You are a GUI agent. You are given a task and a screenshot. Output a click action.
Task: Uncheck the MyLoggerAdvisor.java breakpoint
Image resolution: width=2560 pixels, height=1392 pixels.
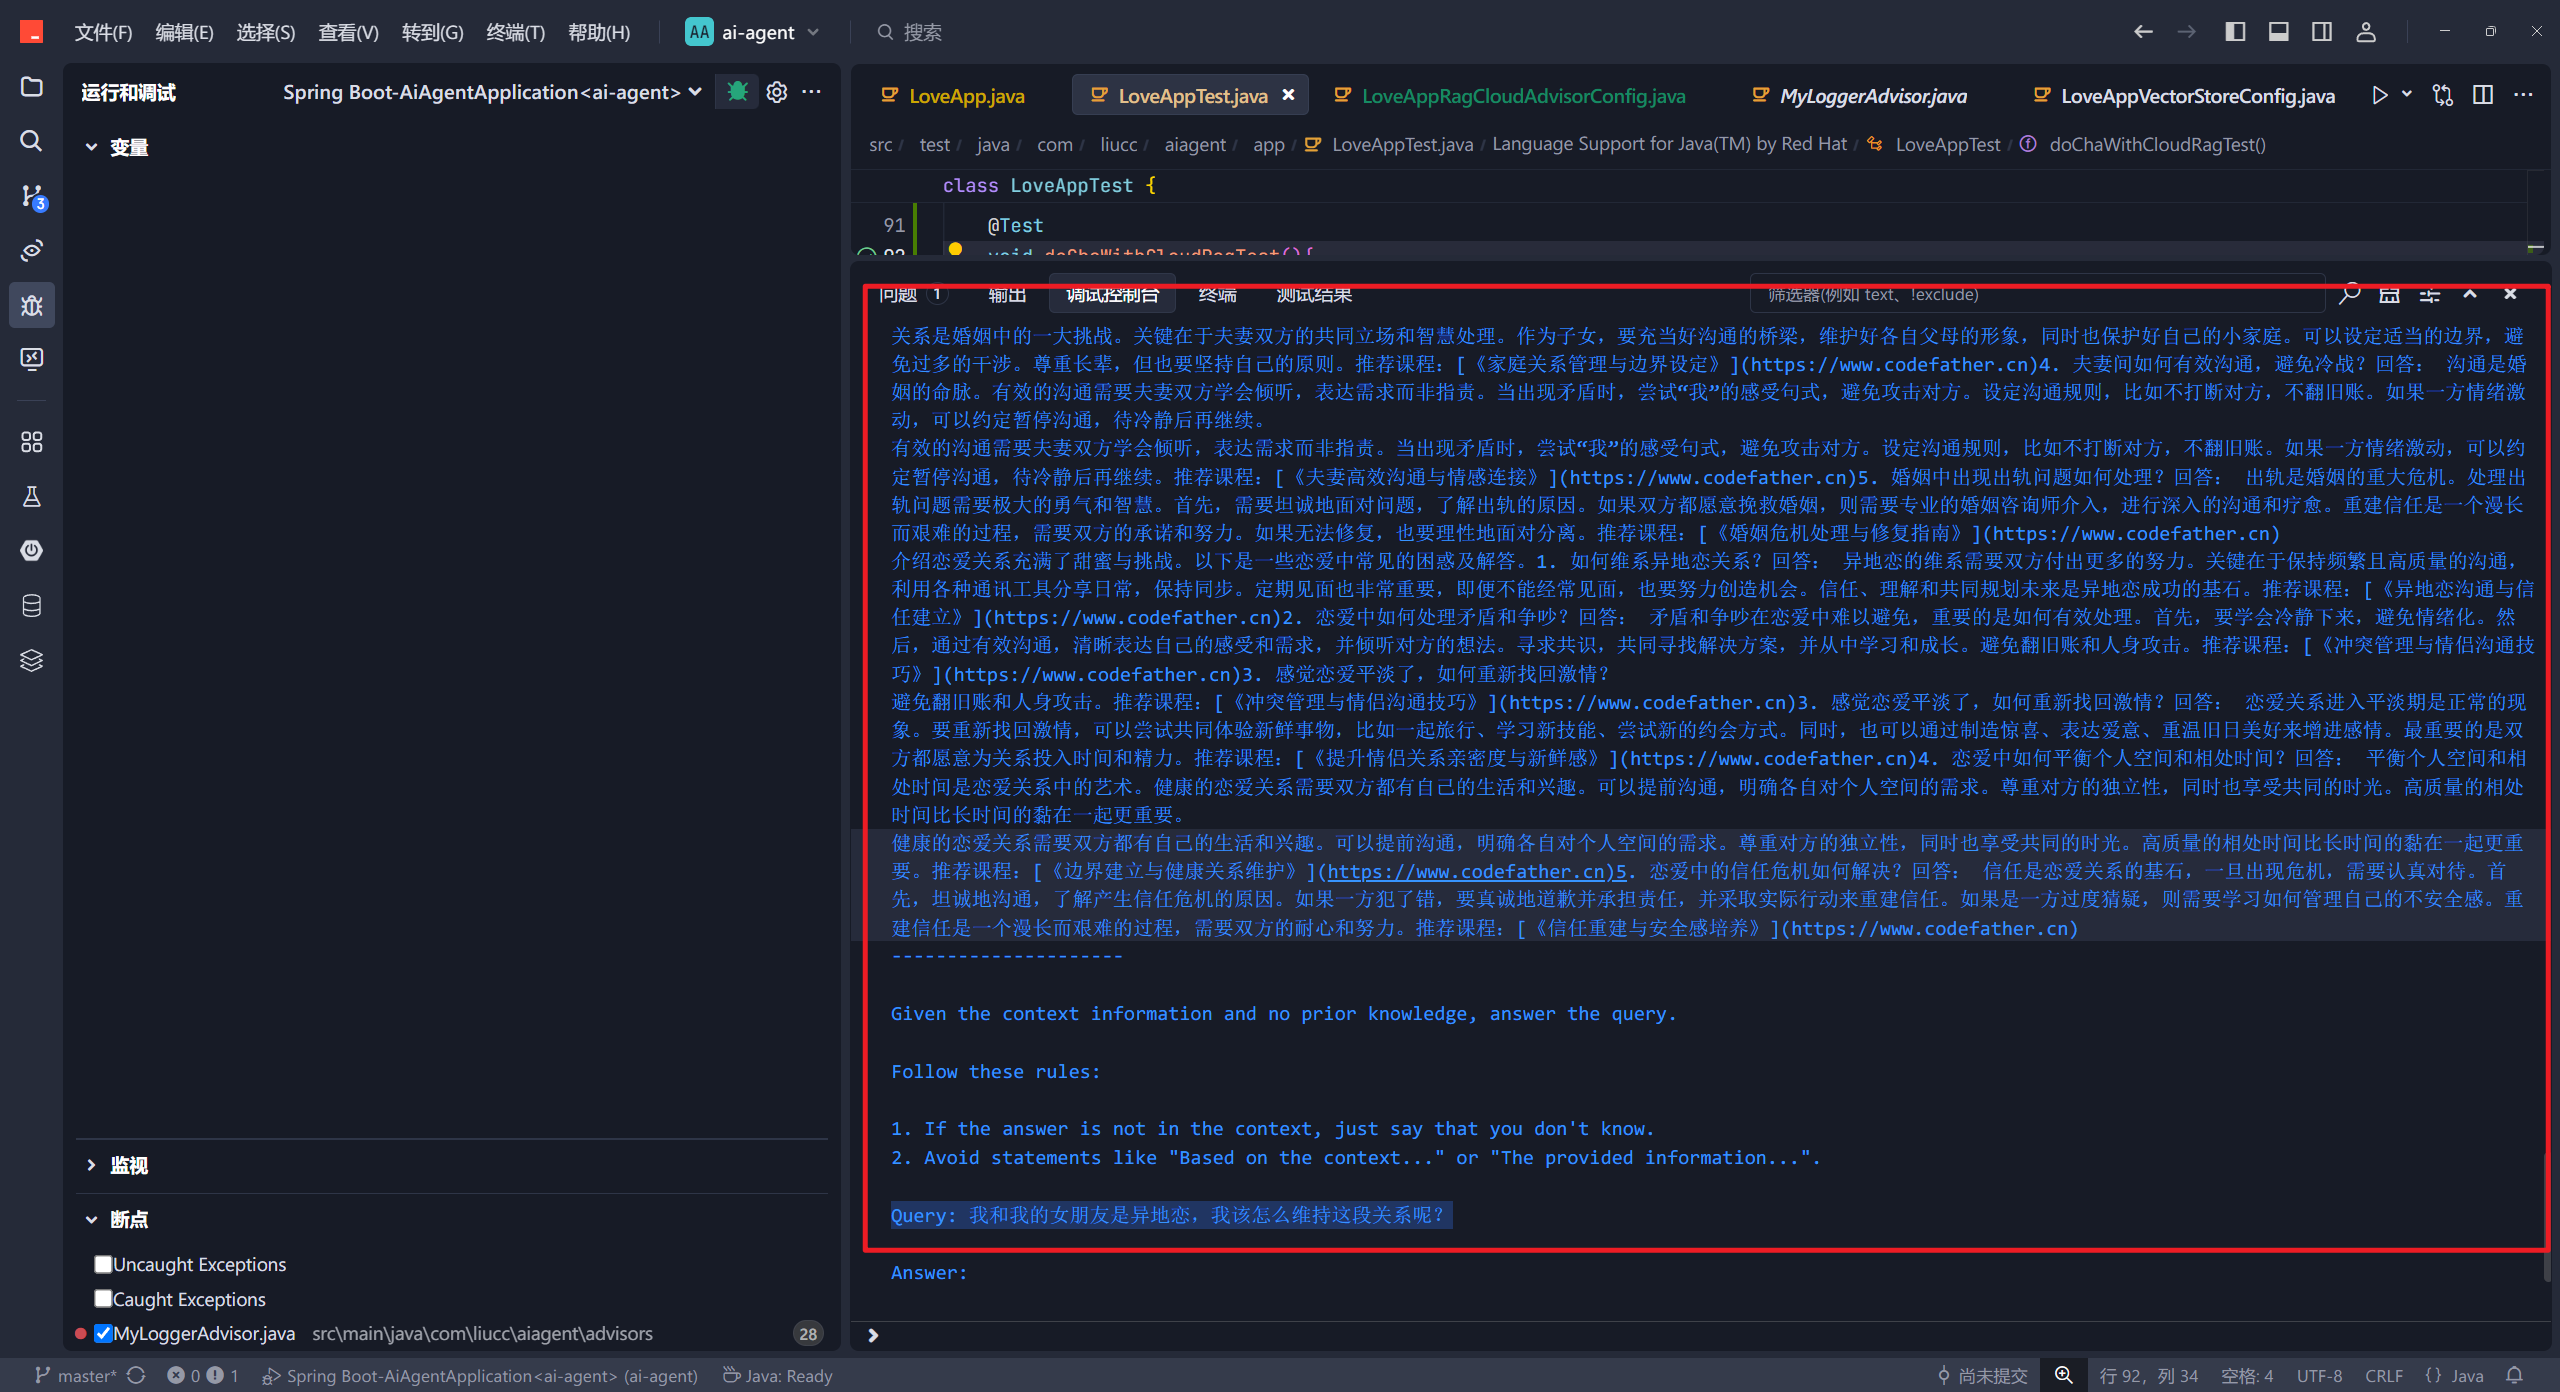coord(103,1333)
